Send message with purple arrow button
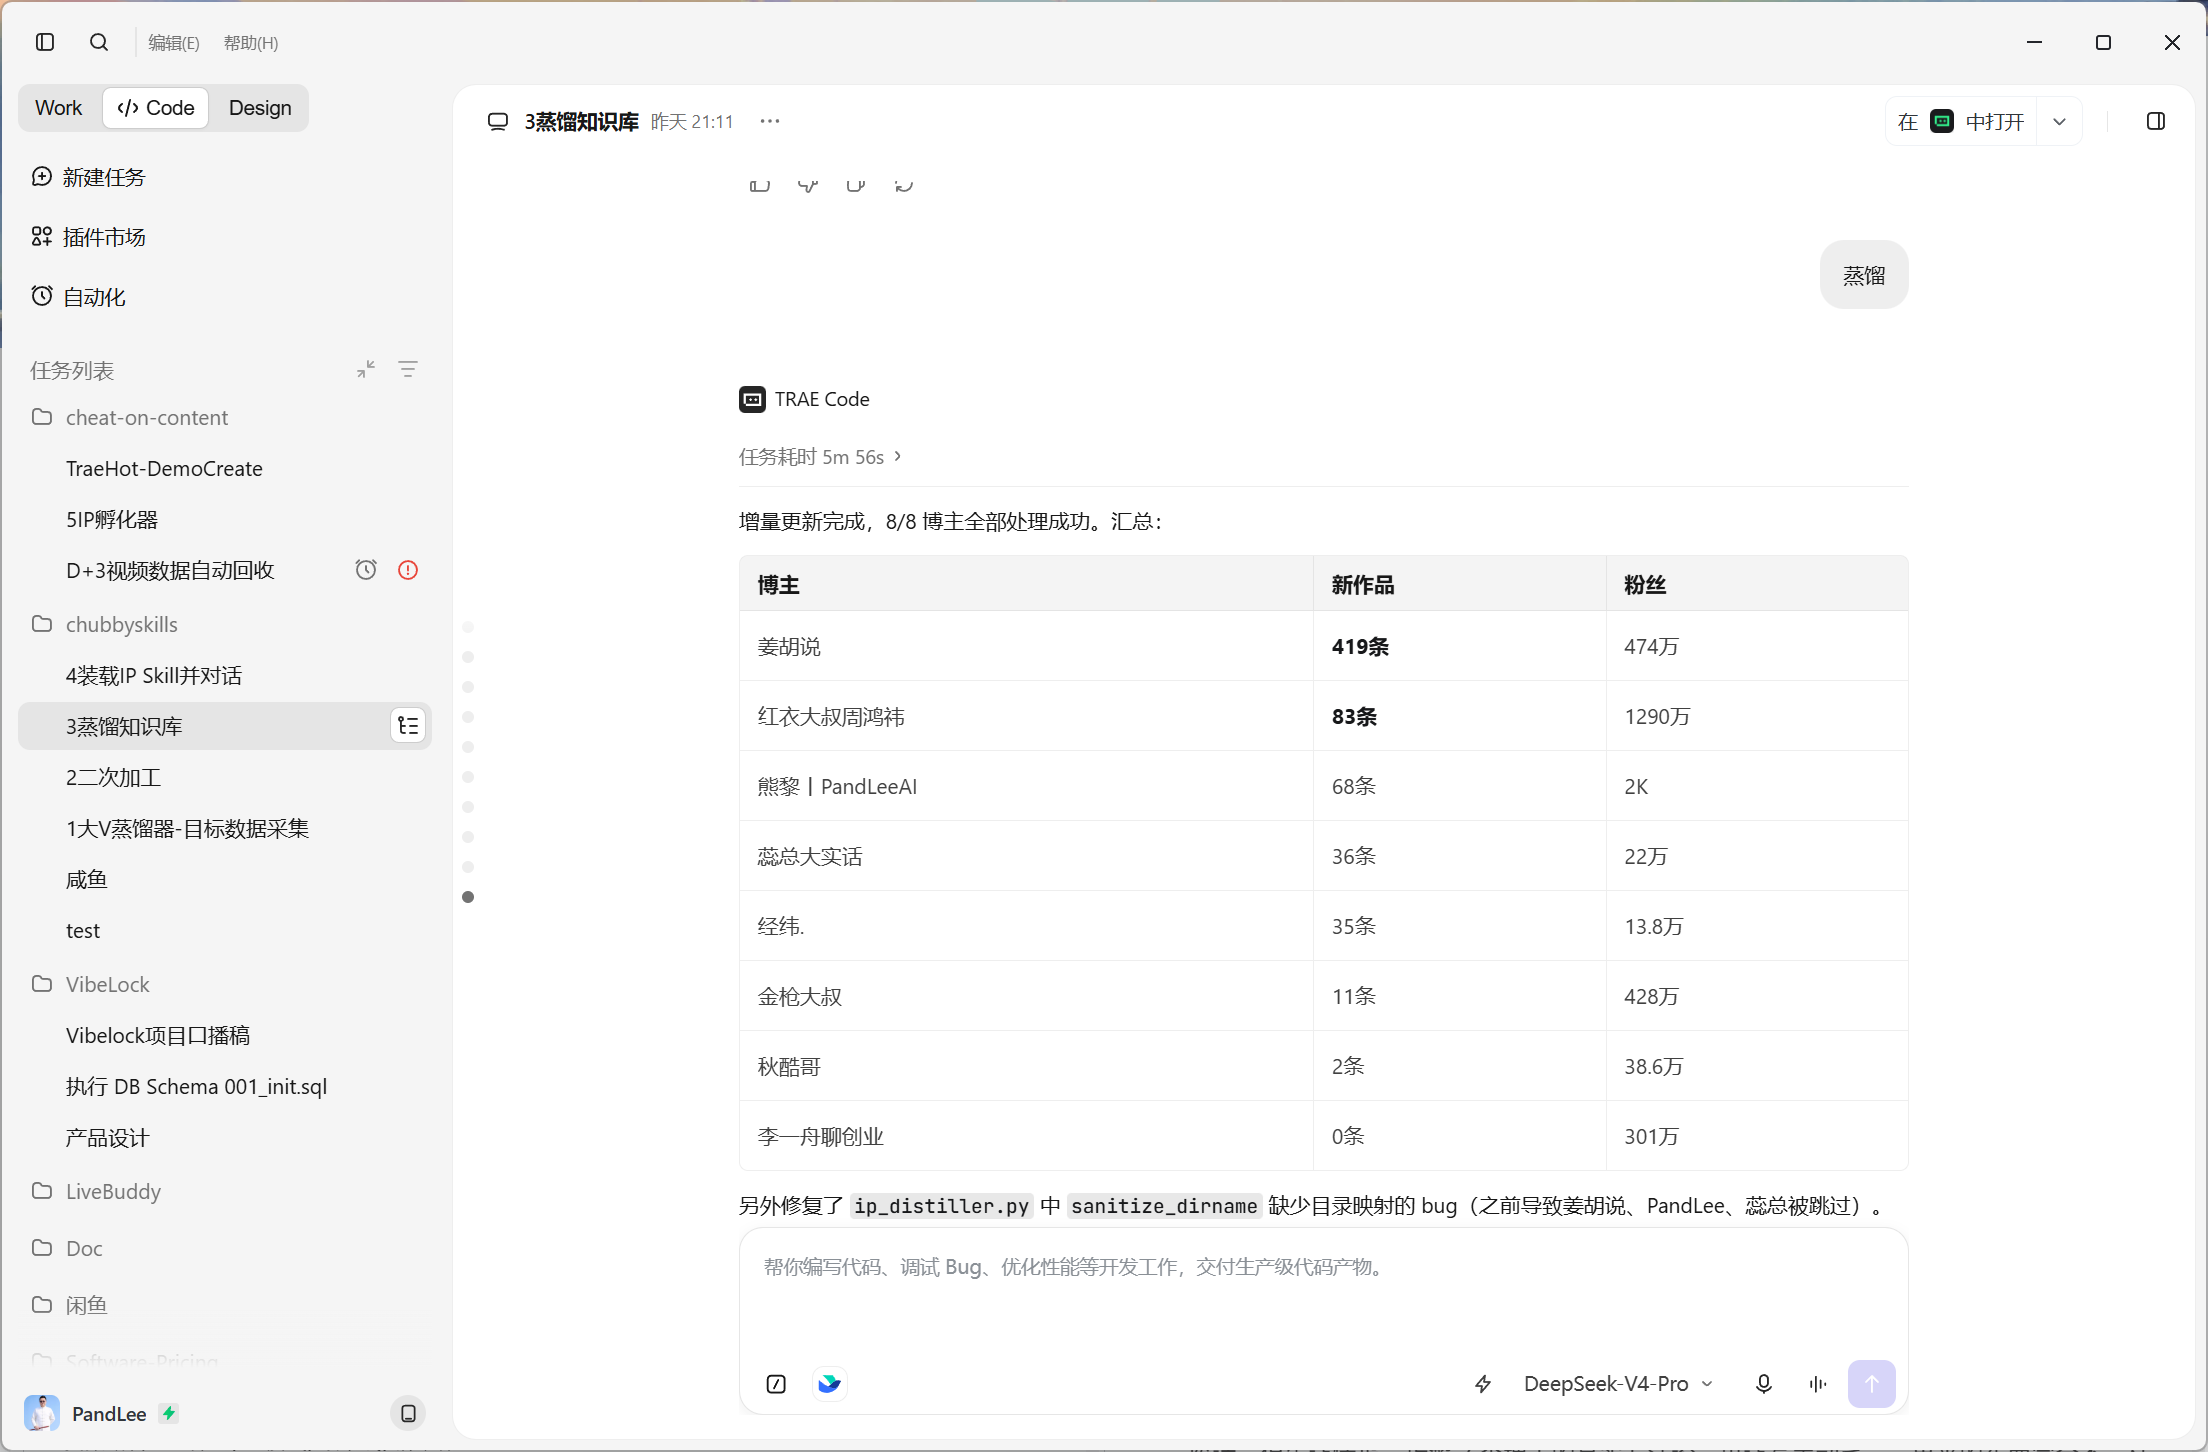 (x=1872, y=1384)
